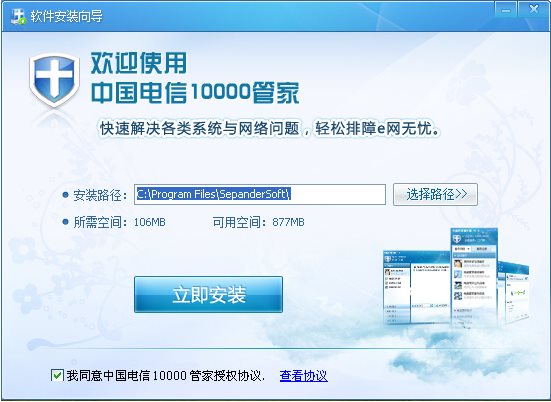Click the 我同意中国电信10000管家授权协议 label text

click(166, 376)
